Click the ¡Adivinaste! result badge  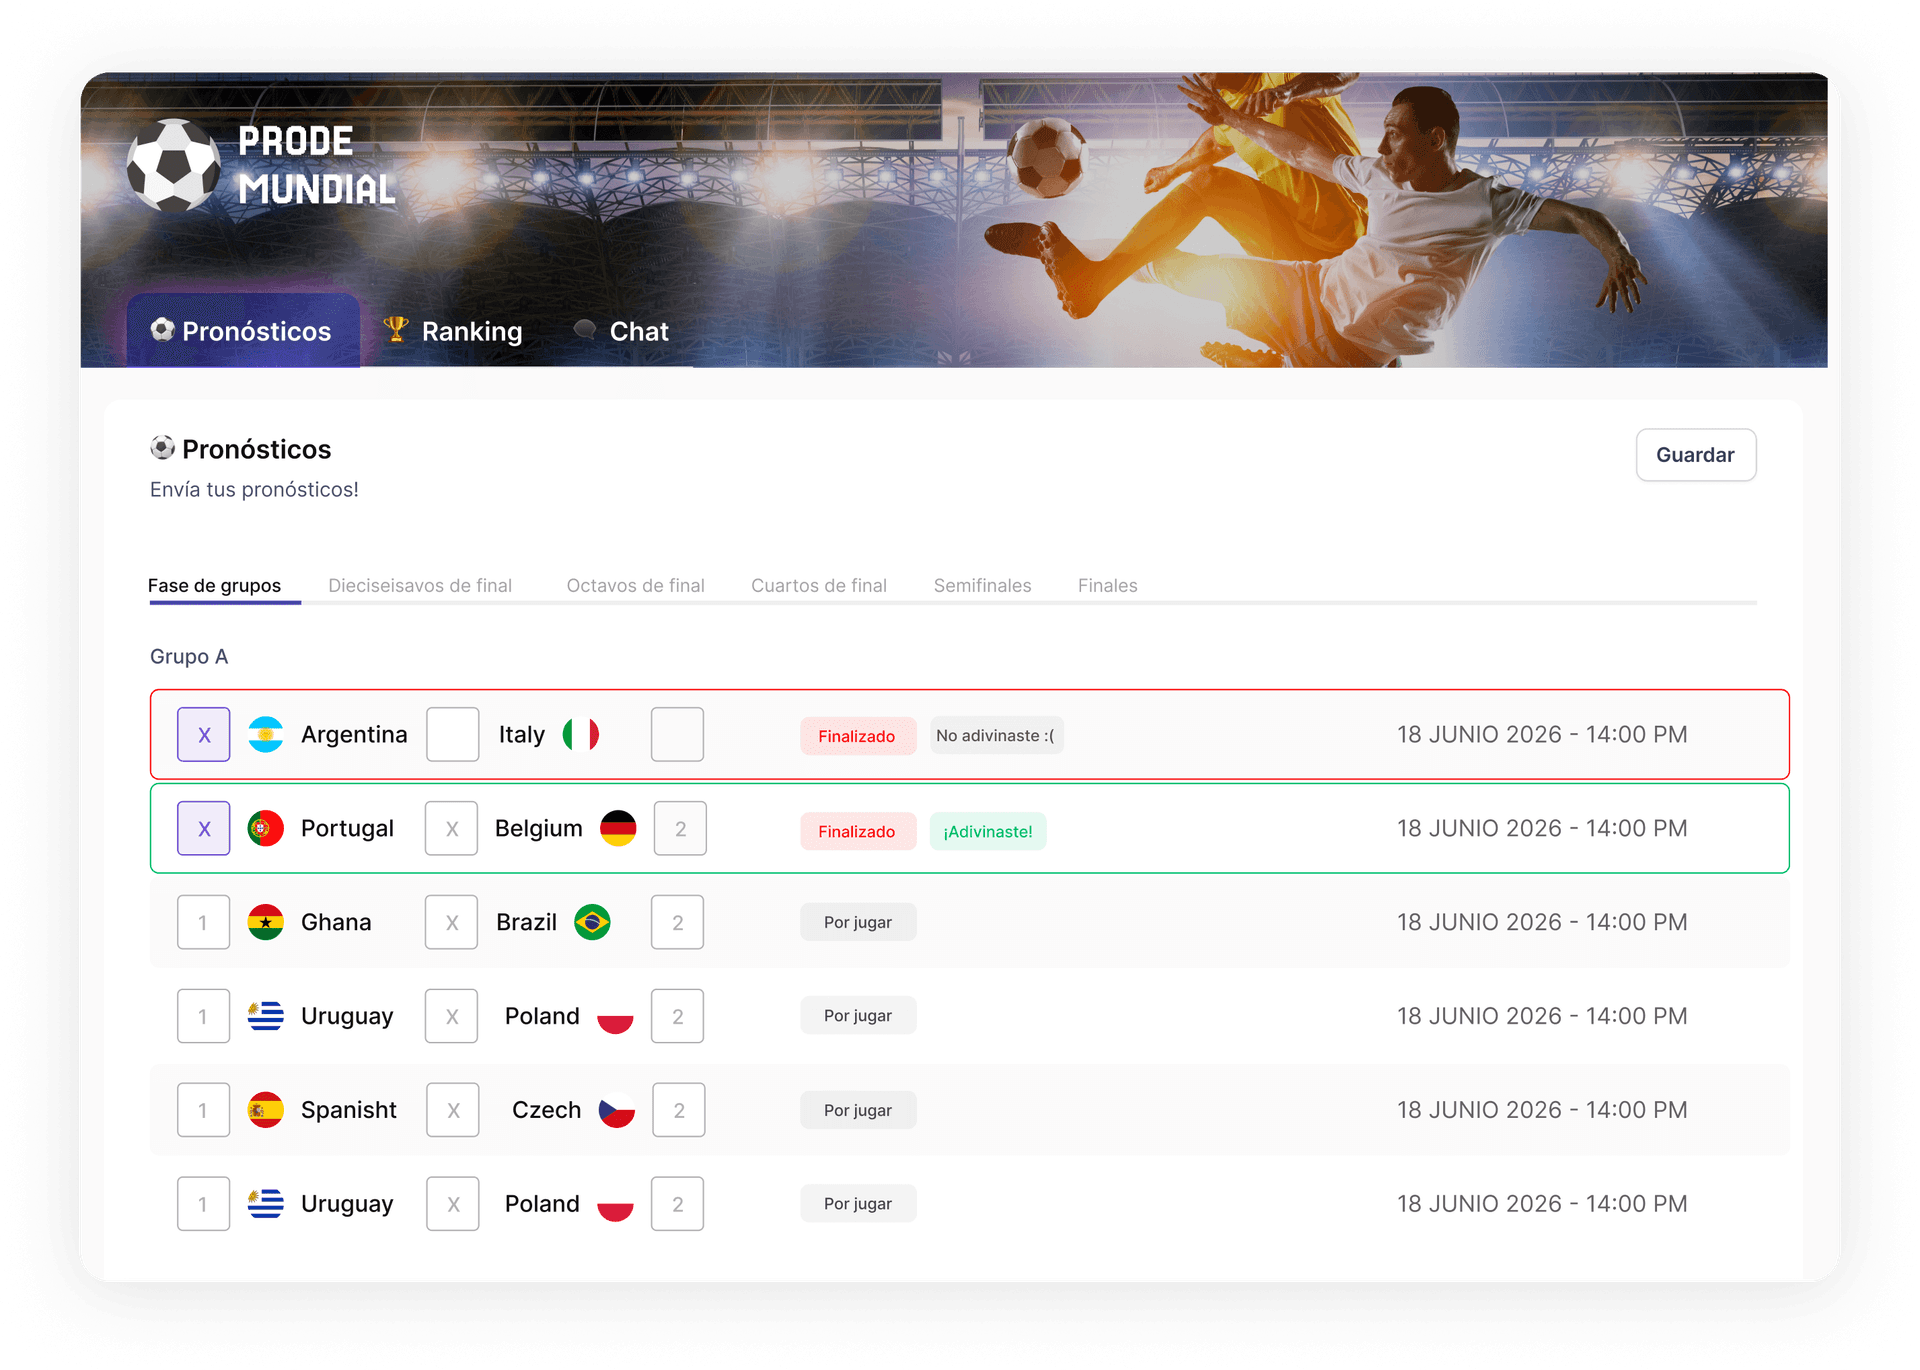(x=987, y=830)
